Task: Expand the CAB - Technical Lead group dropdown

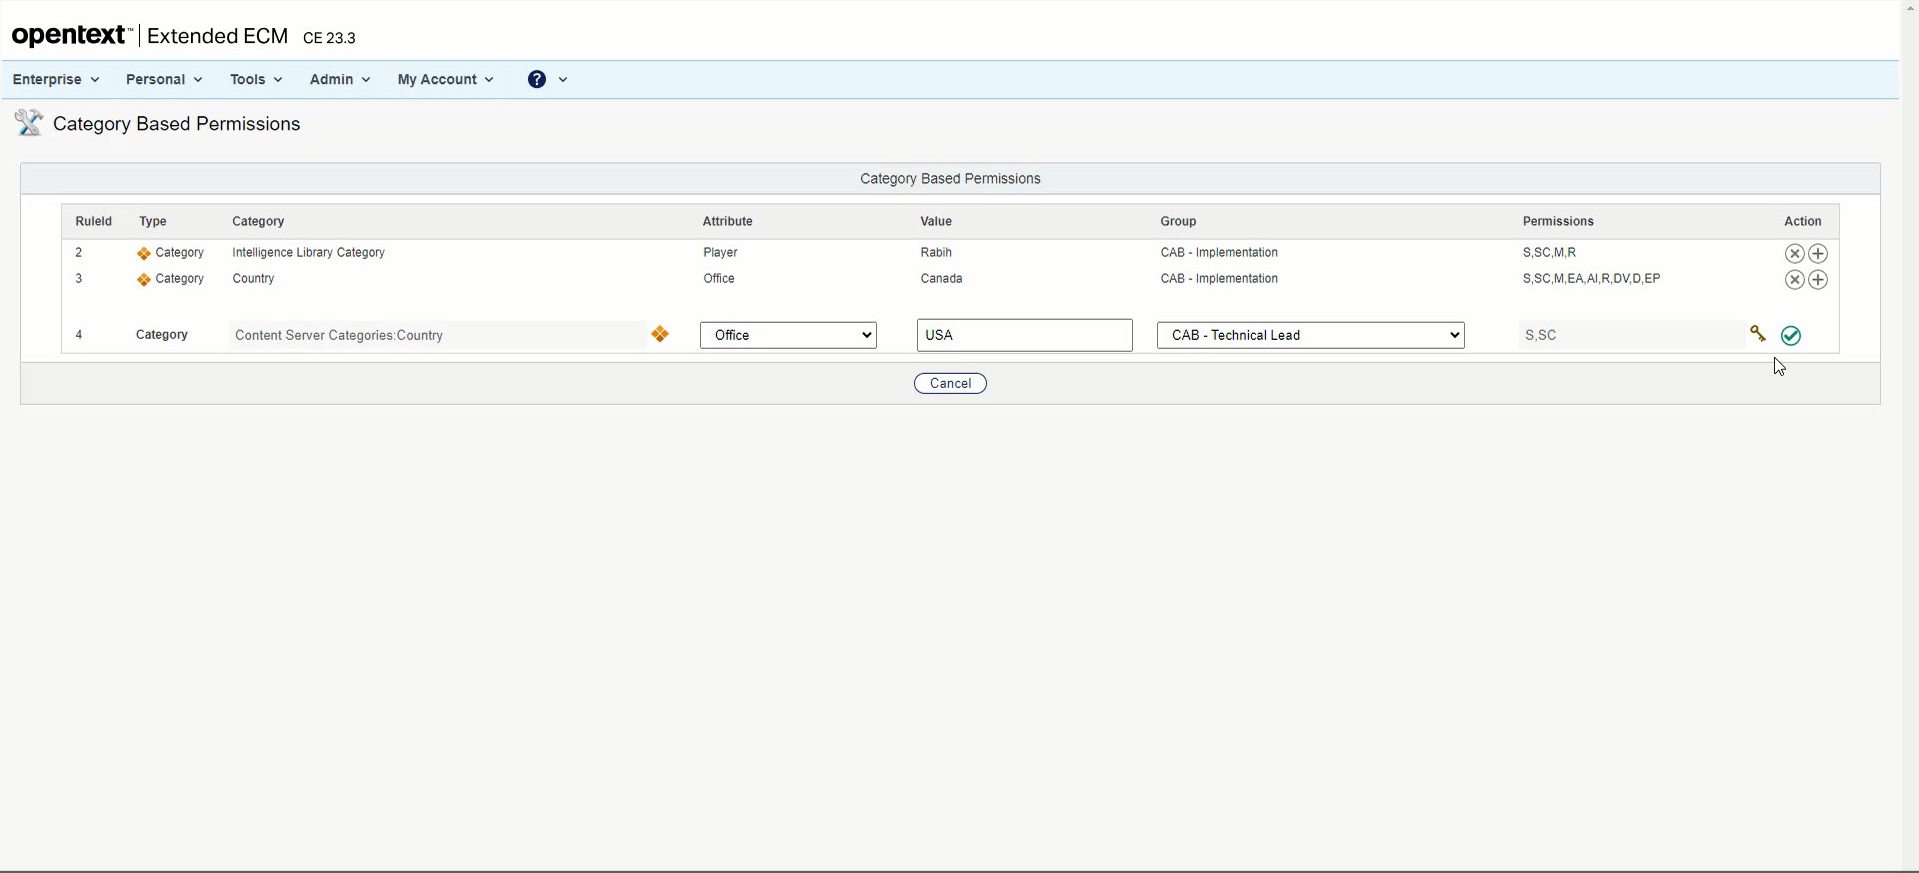Action: (x=1310, y=335)
